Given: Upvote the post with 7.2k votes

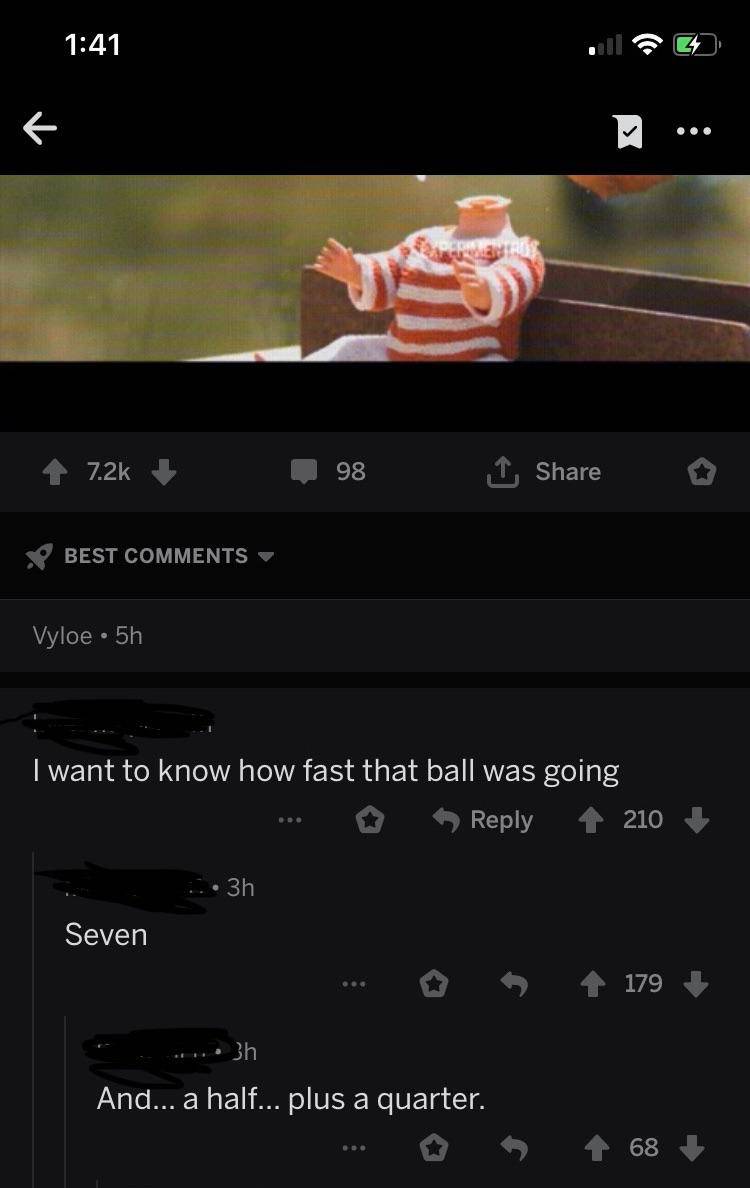Looking at the screenshot, I should pyautogui.click(x=55, y=472).
